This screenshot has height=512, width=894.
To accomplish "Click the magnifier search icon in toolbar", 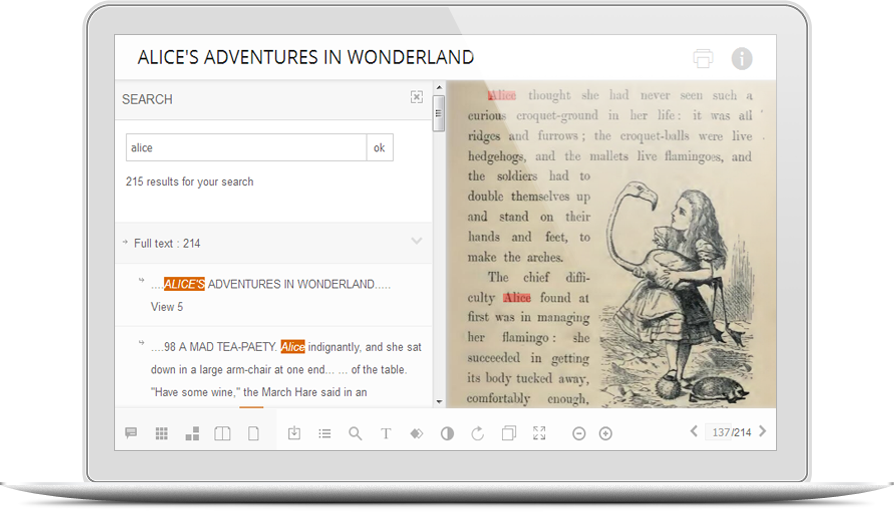I will click(355, 434).
